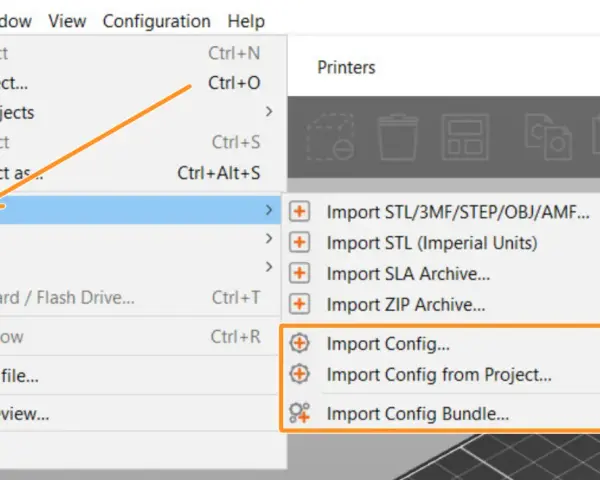Click the Delete selected object toolbar icon
This screenshot has width=600, height=480.
coord(331,137)
